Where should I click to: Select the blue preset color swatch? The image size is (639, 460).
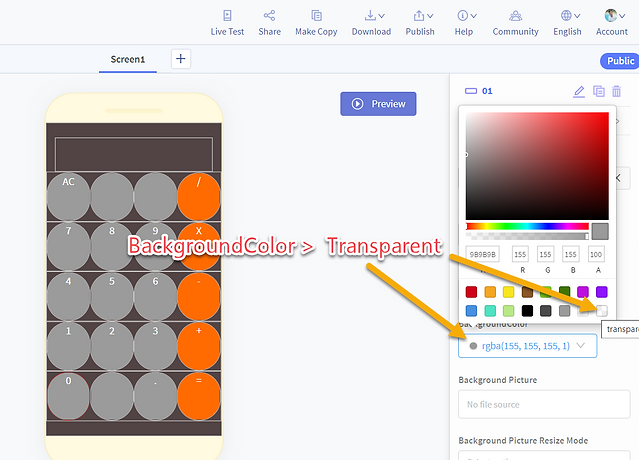point(471,311)
